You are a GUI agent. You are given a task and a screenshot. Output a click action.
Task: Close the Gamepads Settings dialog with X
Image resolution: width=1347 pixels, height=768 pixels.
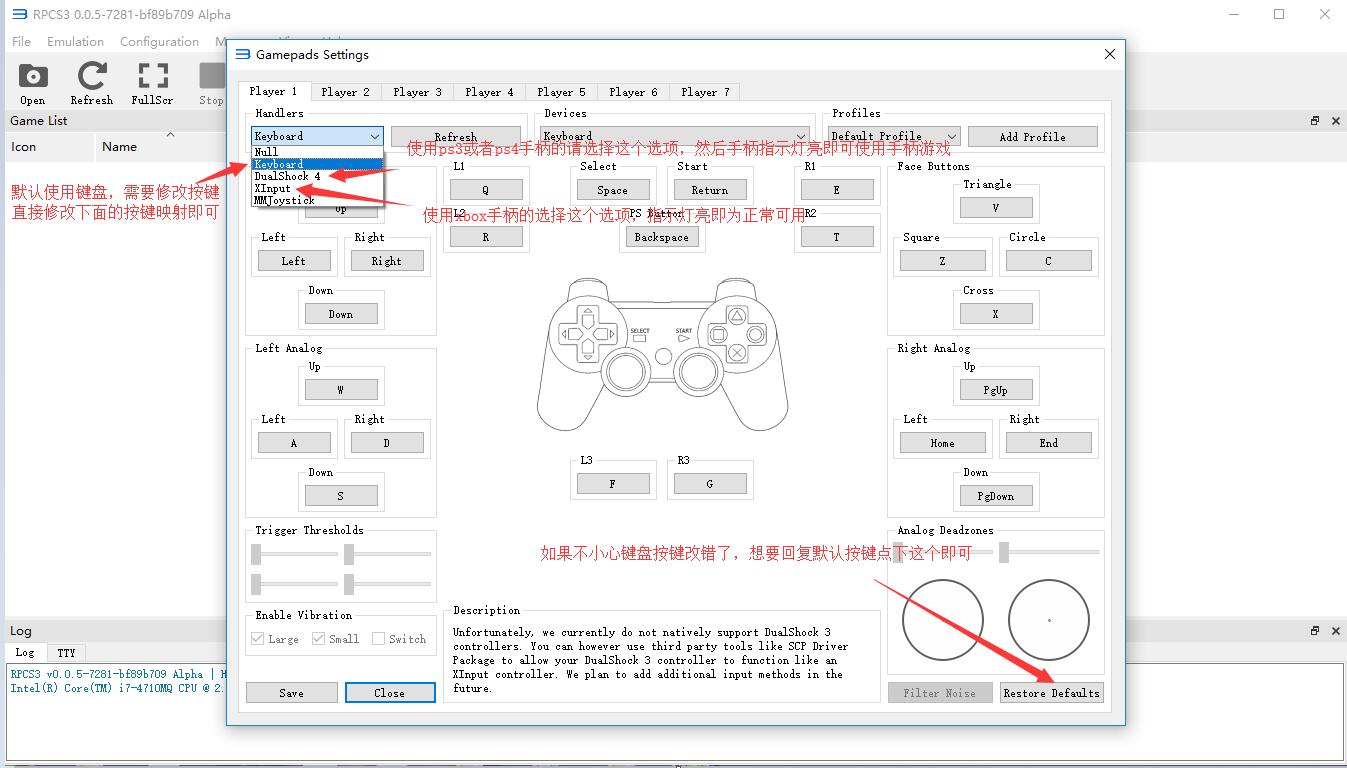1109,54
